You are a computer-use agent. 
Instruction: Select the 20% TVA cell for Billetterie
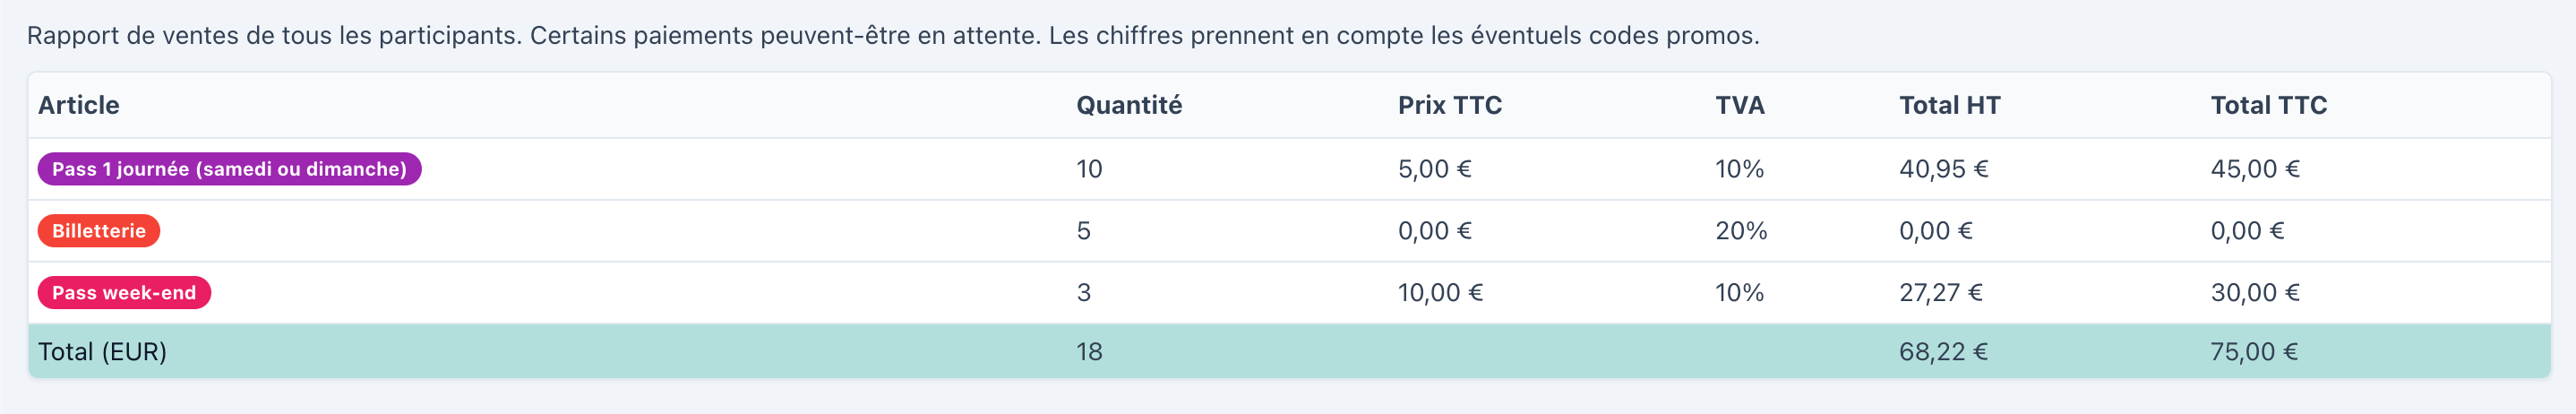click(x=1741, y=231)
